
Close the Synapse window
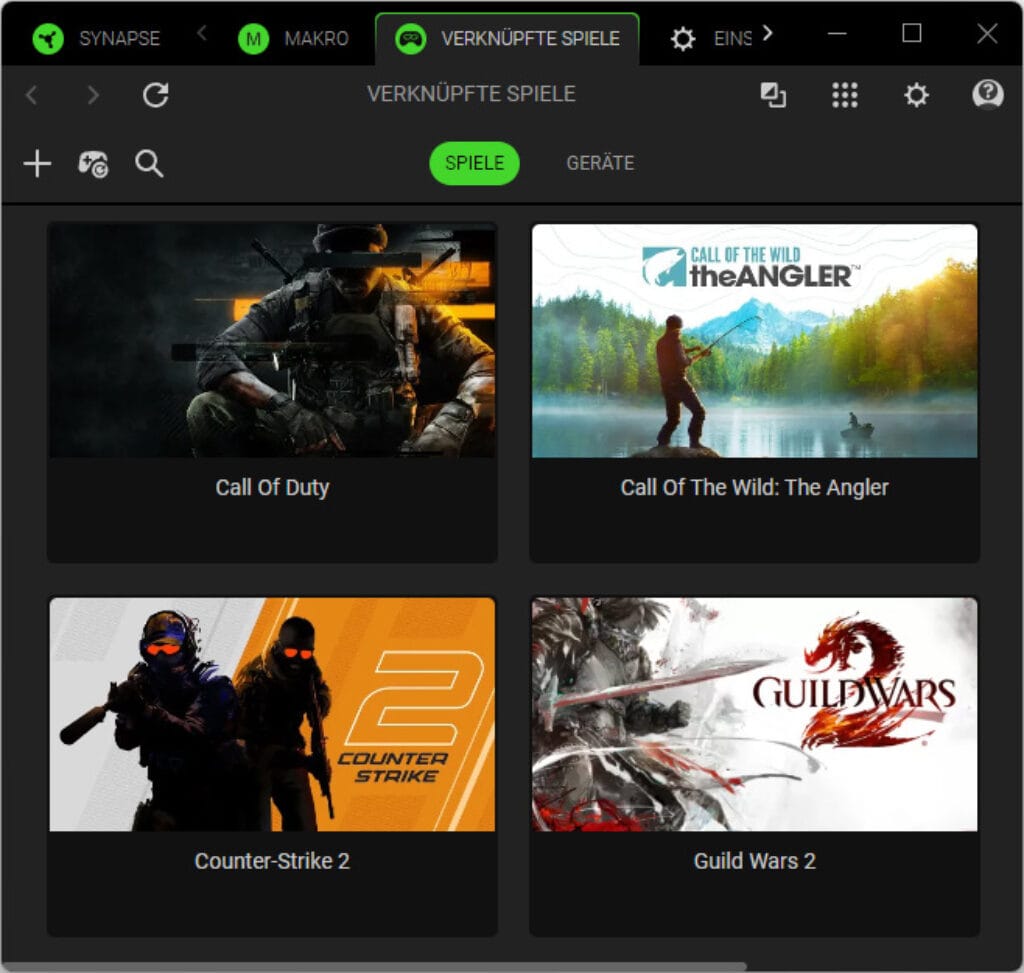pos(987,33)
